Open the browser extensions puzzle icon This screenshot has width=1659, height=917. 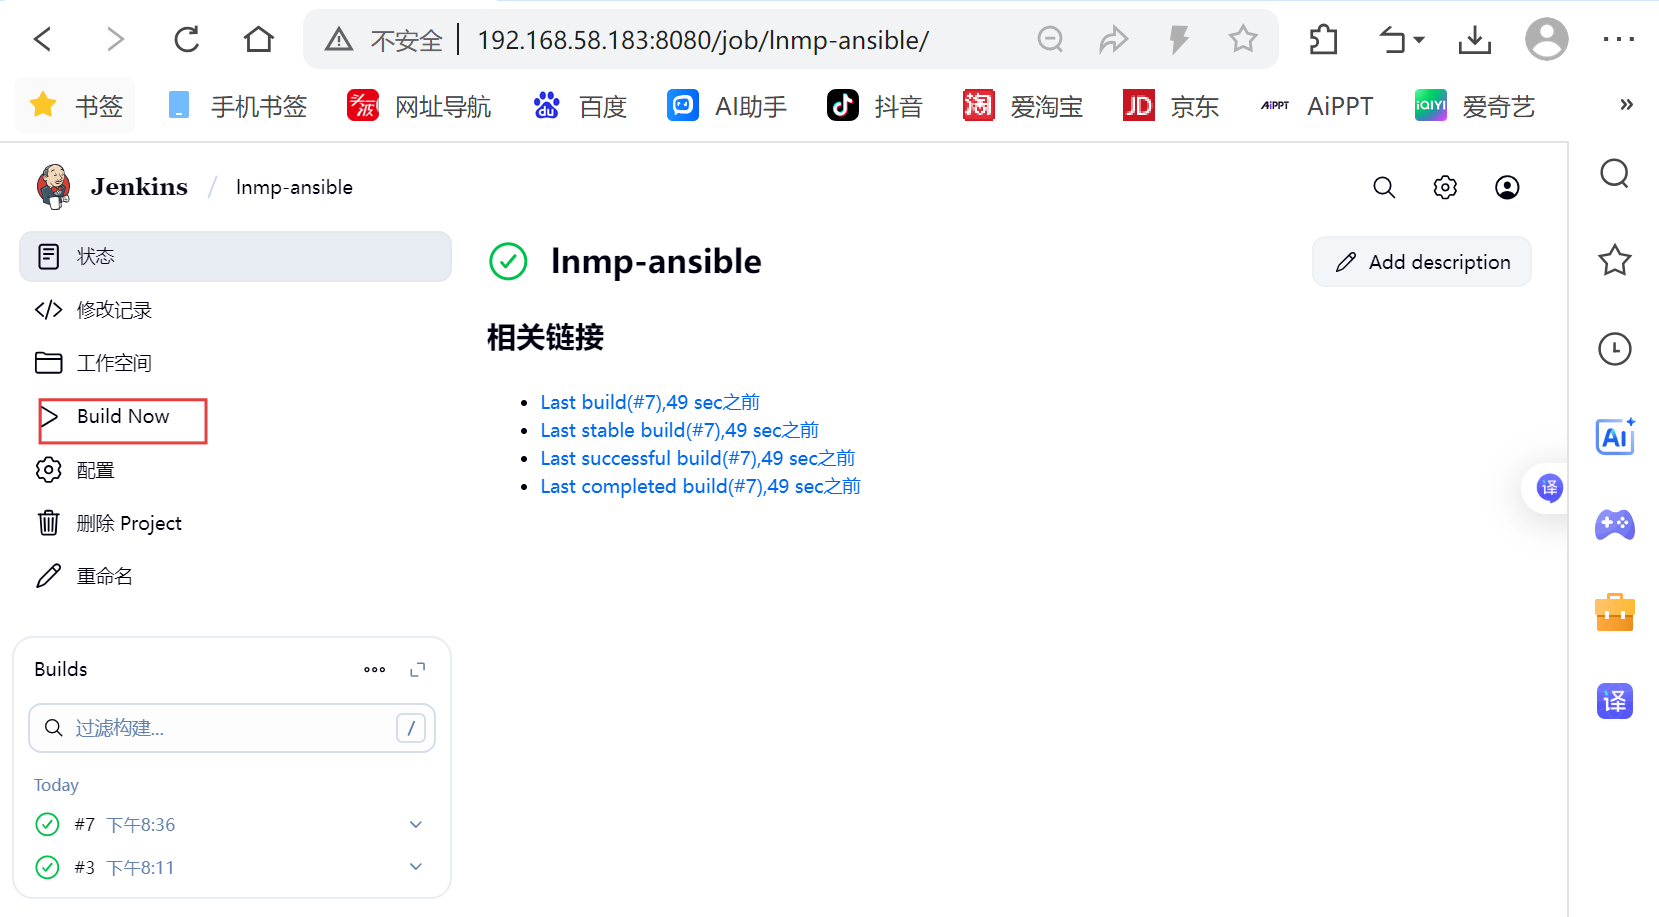pos(1323,39)
